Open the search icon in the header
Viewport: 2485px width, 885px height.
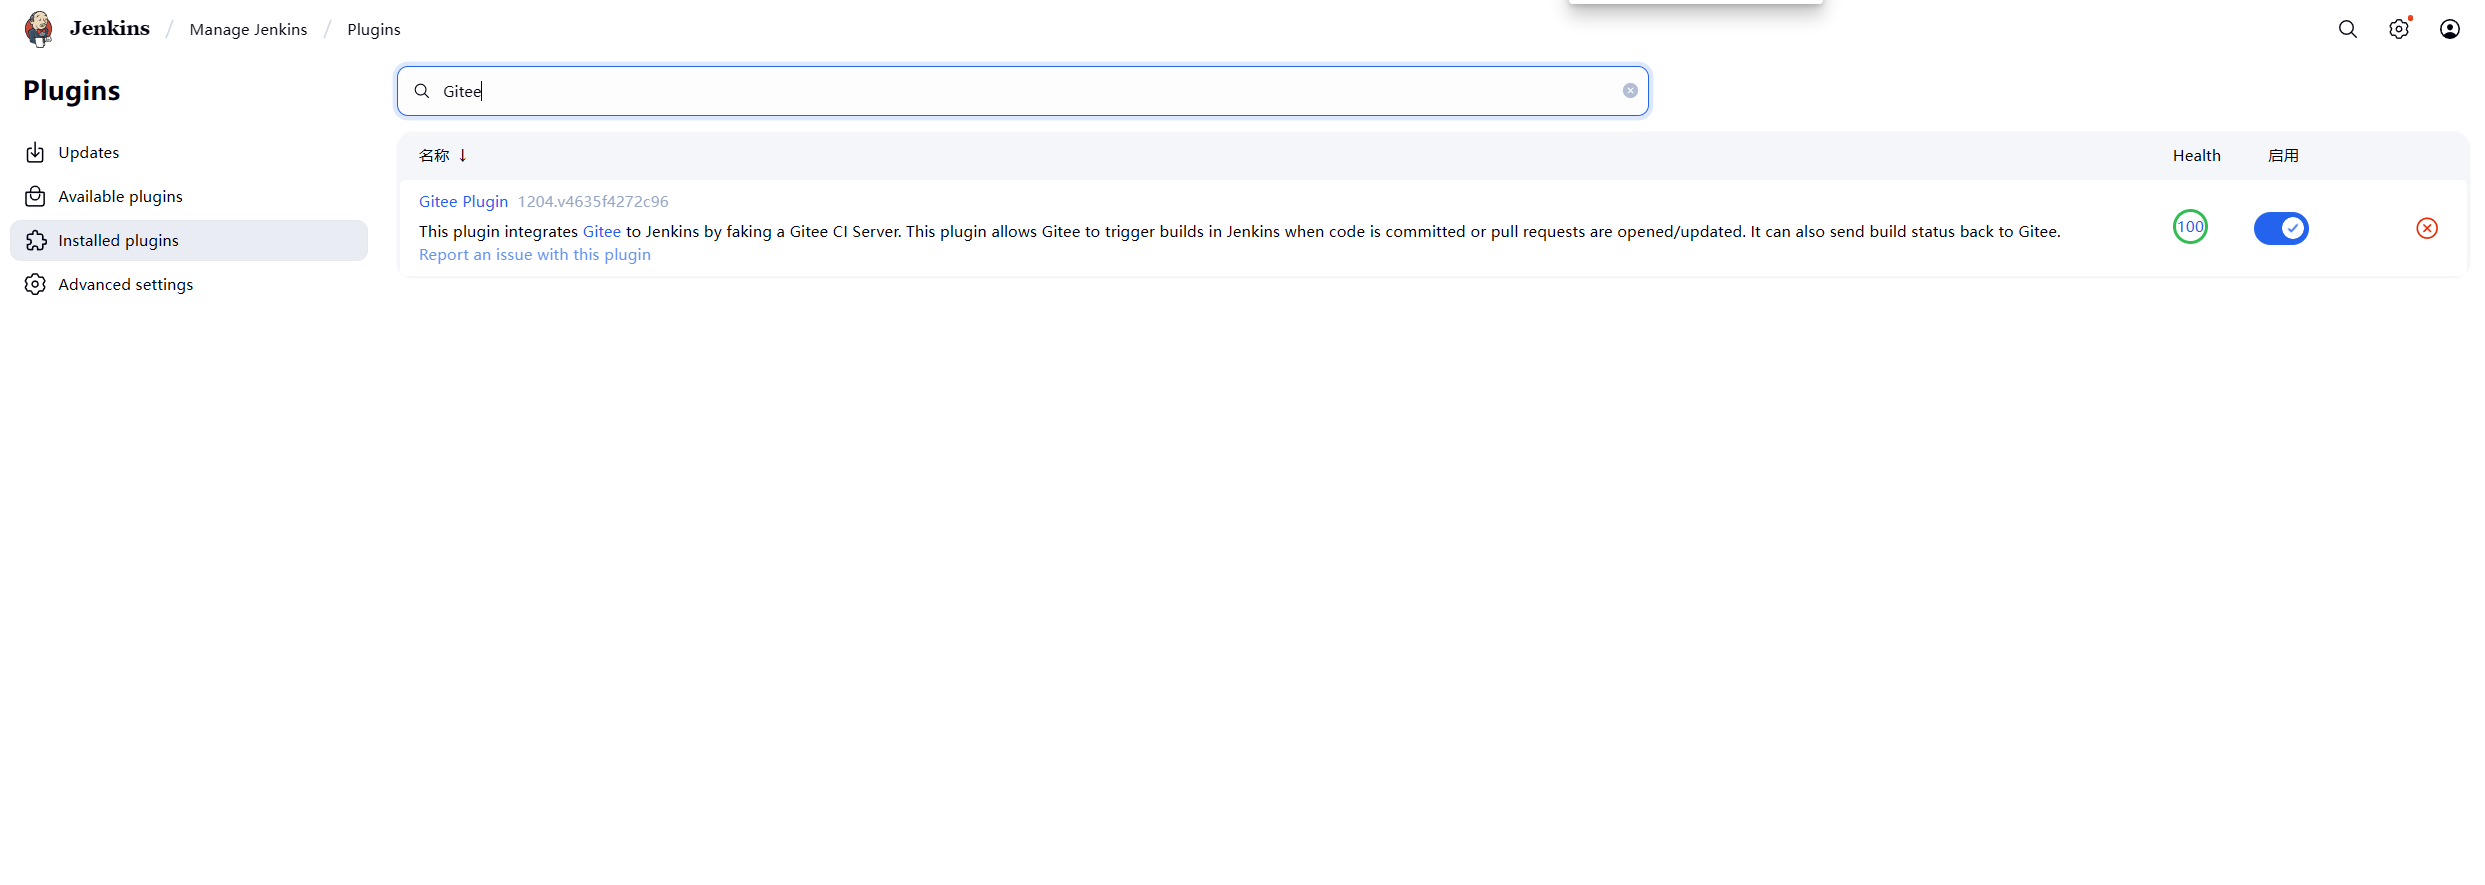pyautogui.click(x=2348, y=29)
